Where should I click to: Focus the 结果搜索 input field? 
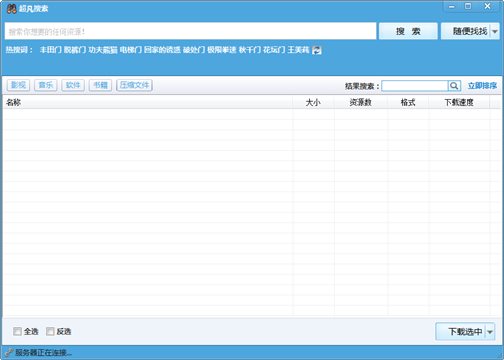415,86
